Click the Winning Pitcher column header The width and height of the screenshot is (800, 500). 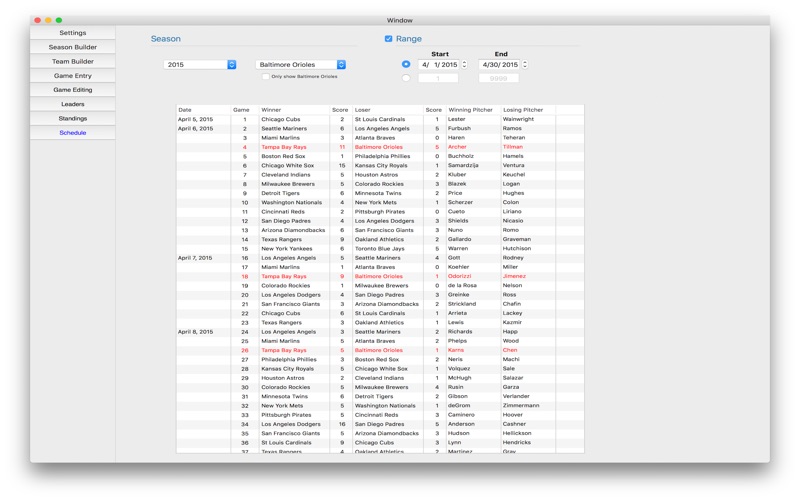(x=470, y=110)
